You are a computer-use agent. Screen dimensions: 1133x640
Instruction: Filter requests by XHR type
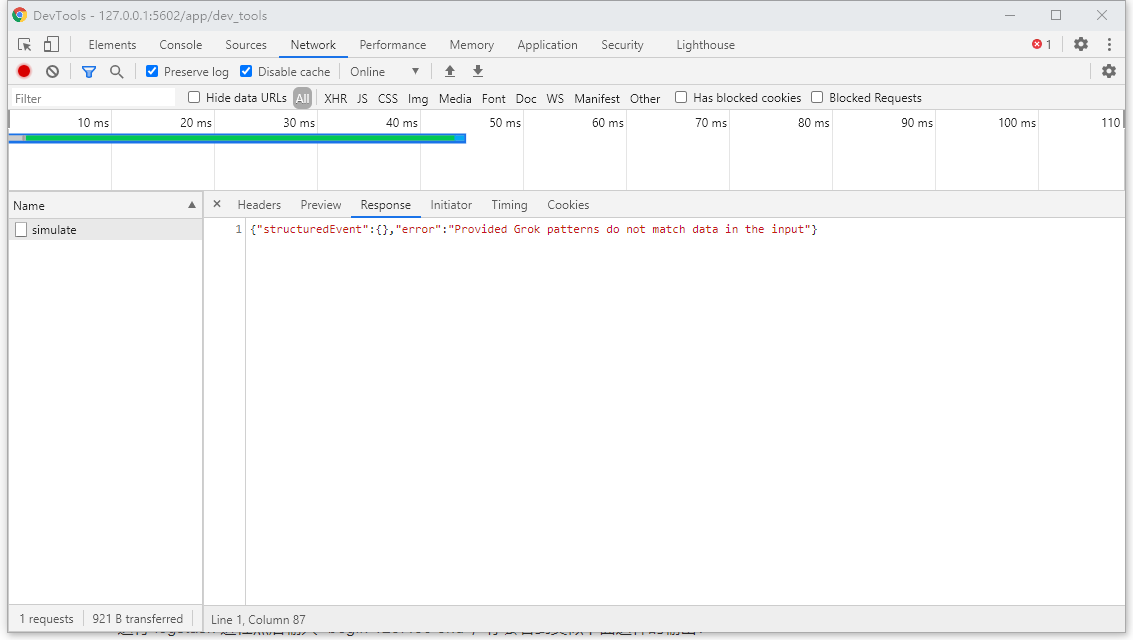pos(335,99)
